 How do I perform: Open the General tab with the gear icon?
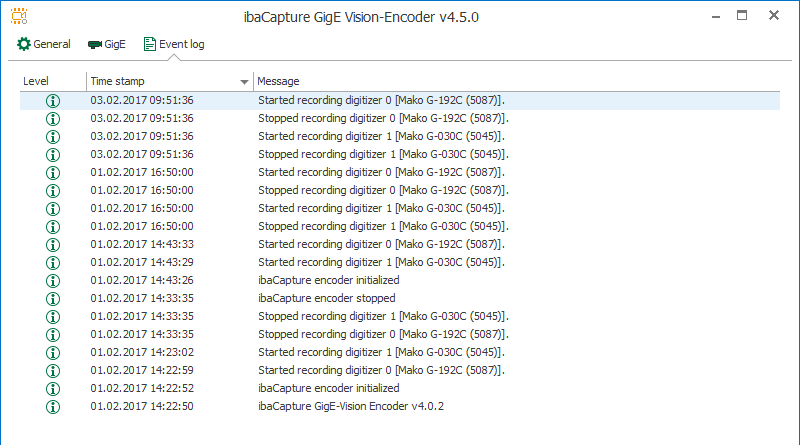[x=44, y=44]
